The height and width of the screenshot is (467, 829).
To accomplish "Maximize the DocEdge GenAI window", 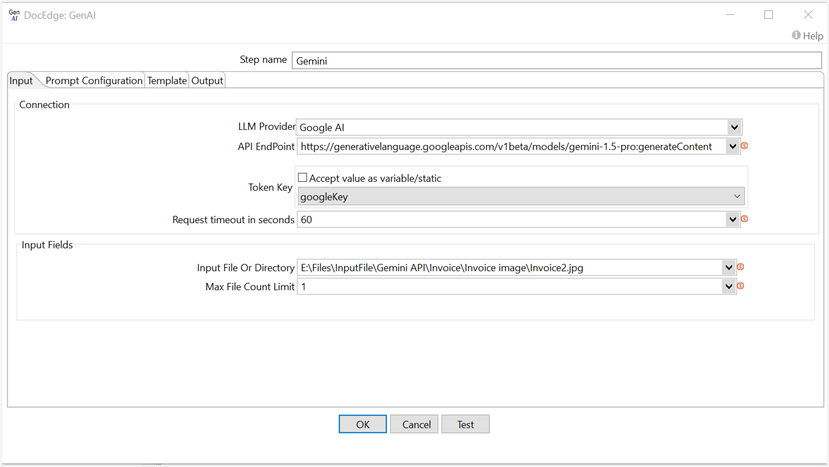I will pos(768,15).
